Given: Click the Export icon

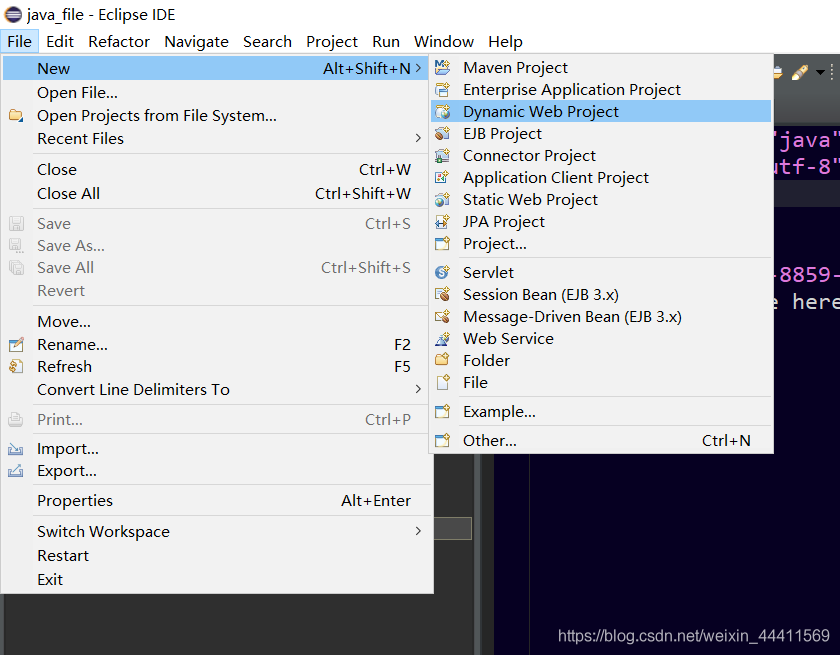Looking at the screenshot, I should click(16, 471).
